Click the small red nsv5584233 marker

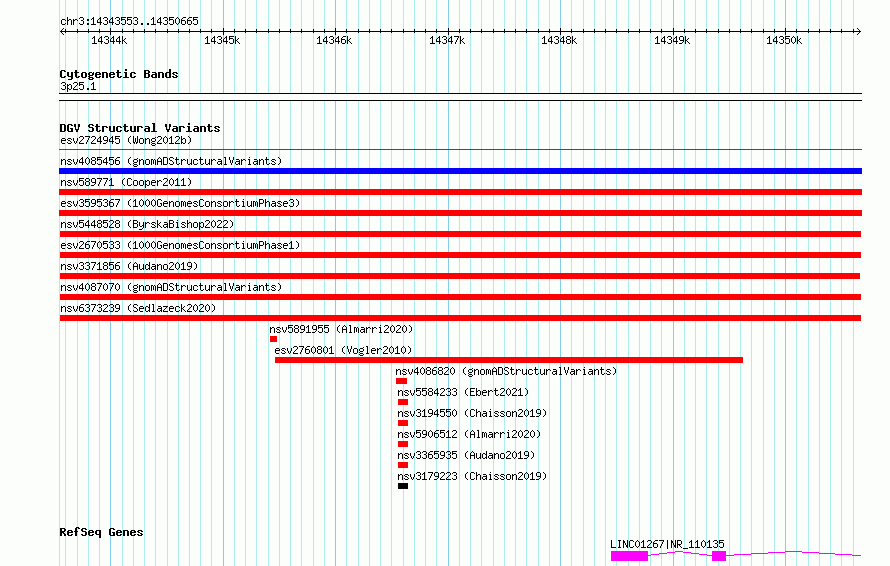point(403,402)
